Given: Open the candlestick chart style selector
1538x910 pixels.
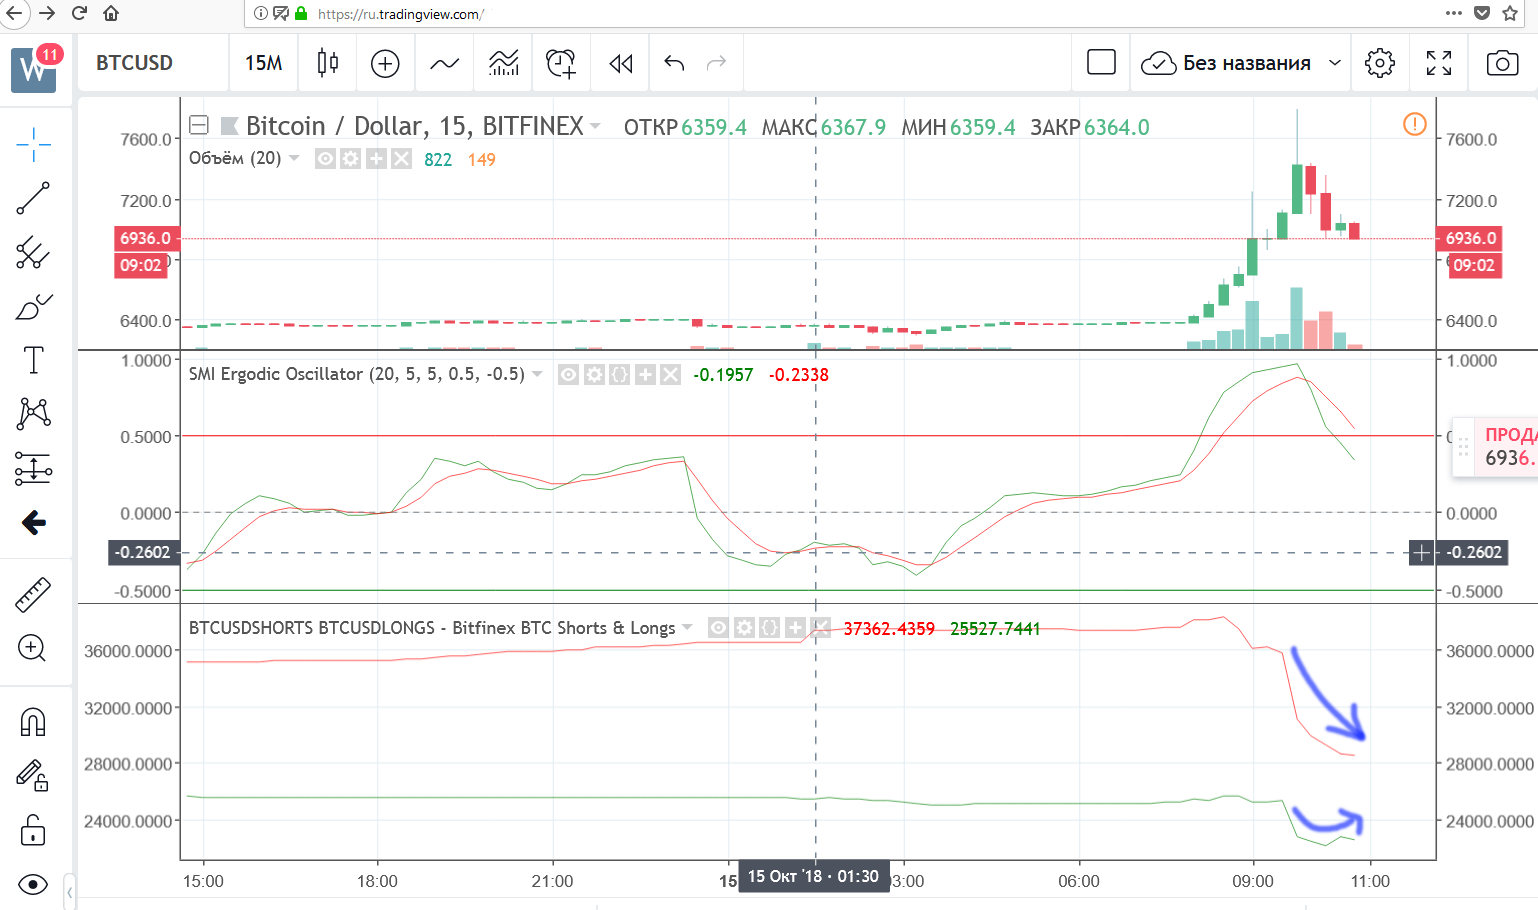Looking at the screenshot, I should 327,63.
